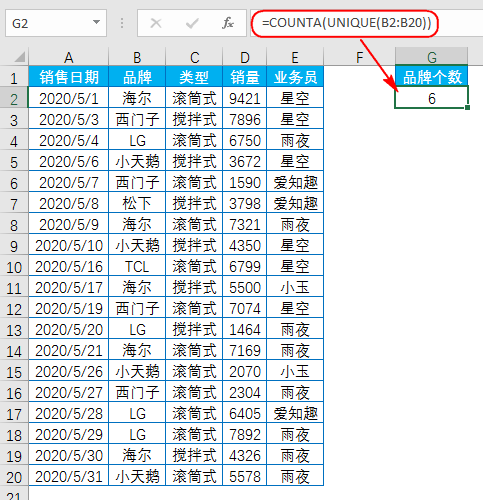Select row 10 header
Screen dimensions: 483x500
click(14, 267)
